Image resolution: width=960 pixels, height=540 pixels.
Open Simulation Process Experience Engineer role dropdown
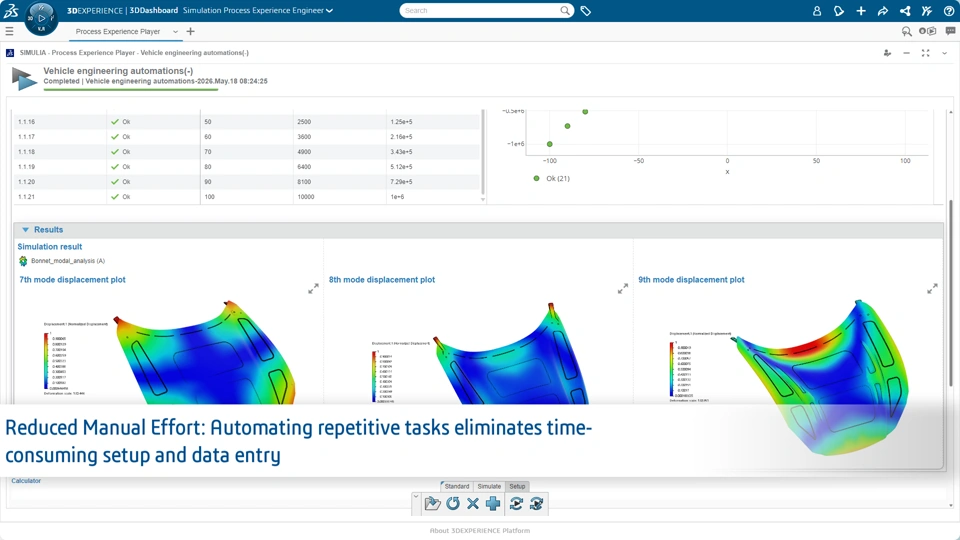tap(258, 10)
